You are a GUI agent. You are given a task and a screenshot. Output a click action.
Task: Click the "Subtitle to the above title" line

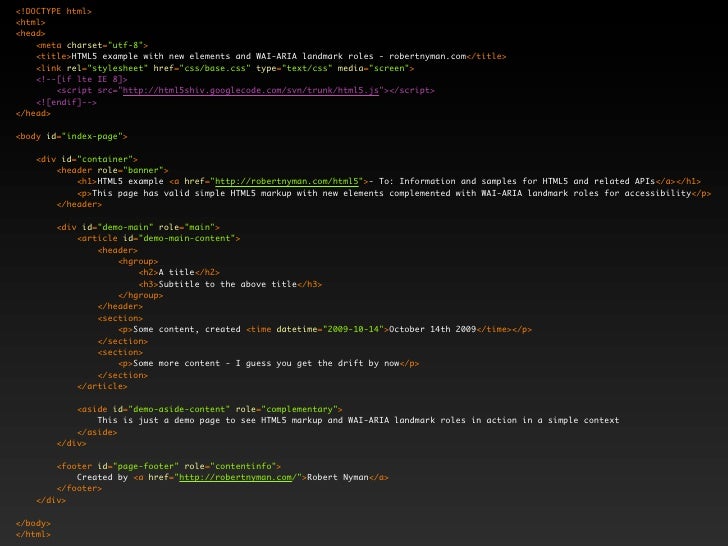coord(230,284)
